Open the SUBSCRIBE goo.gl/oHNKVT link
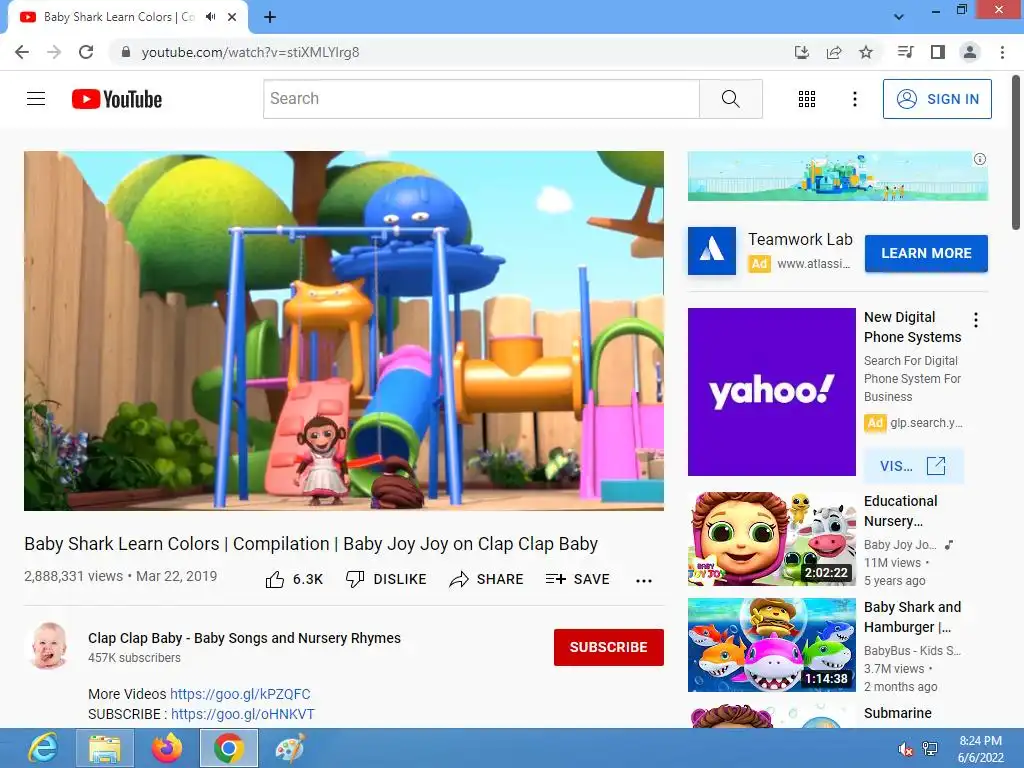This screenshot has height=768, width=1024. [x=243, y=714]
